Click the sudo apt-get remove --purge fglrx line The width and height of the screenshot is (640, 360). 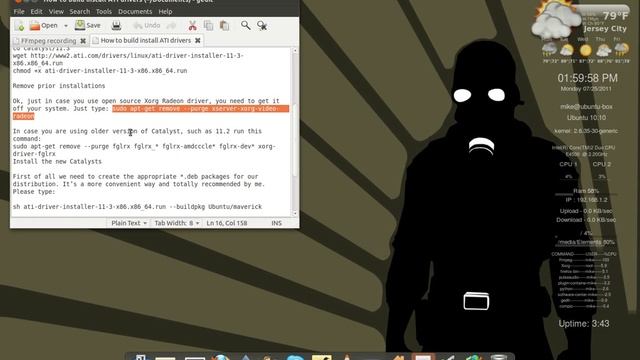pyautogui.click(x=144, y=146)
